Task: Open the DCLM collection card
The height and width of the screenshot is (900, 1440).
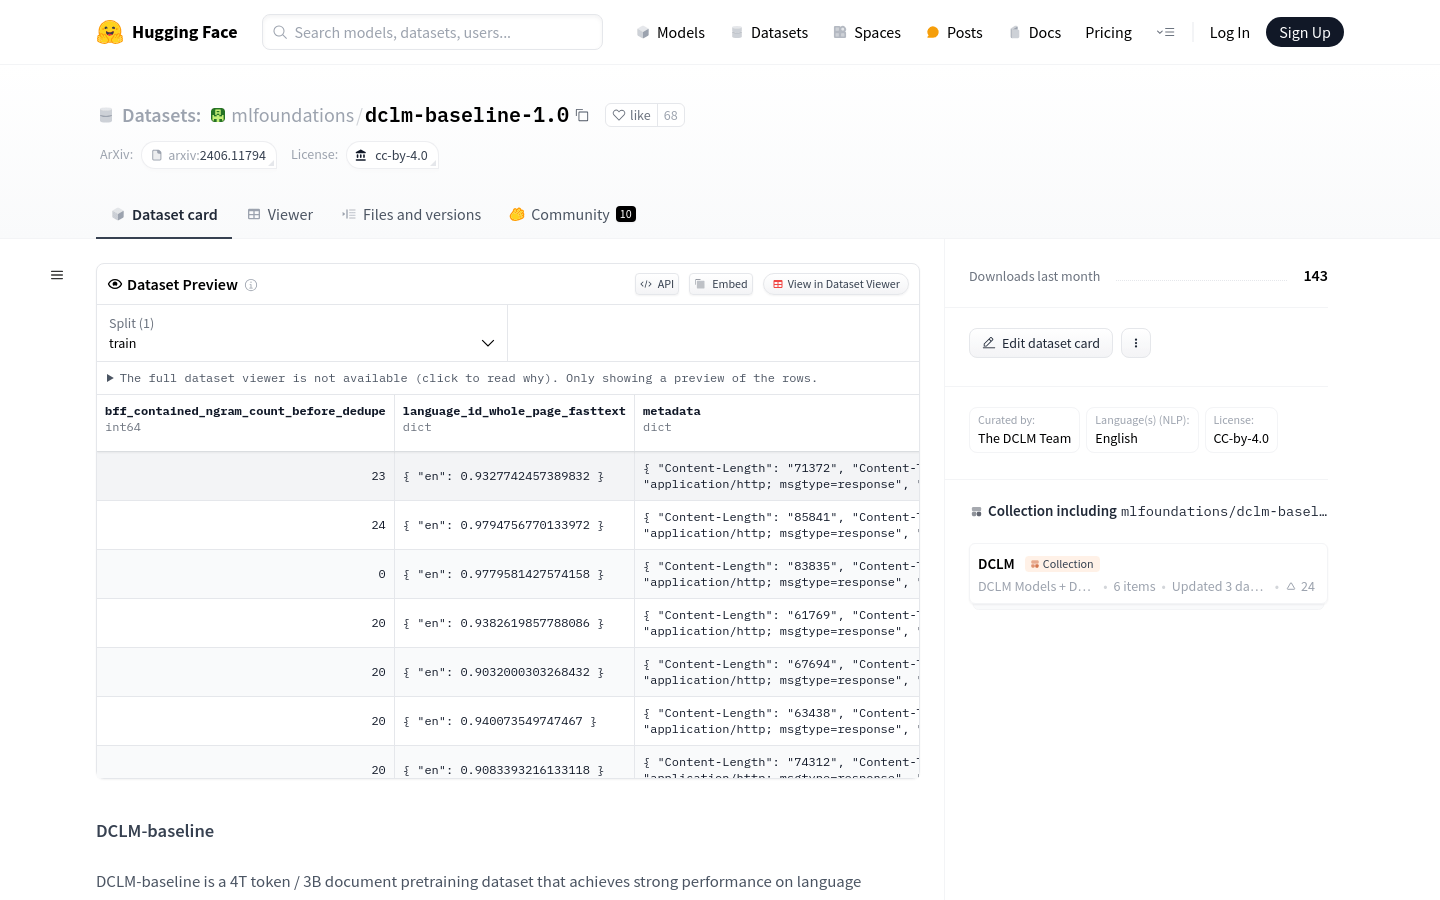Action: click(1148, 574)
